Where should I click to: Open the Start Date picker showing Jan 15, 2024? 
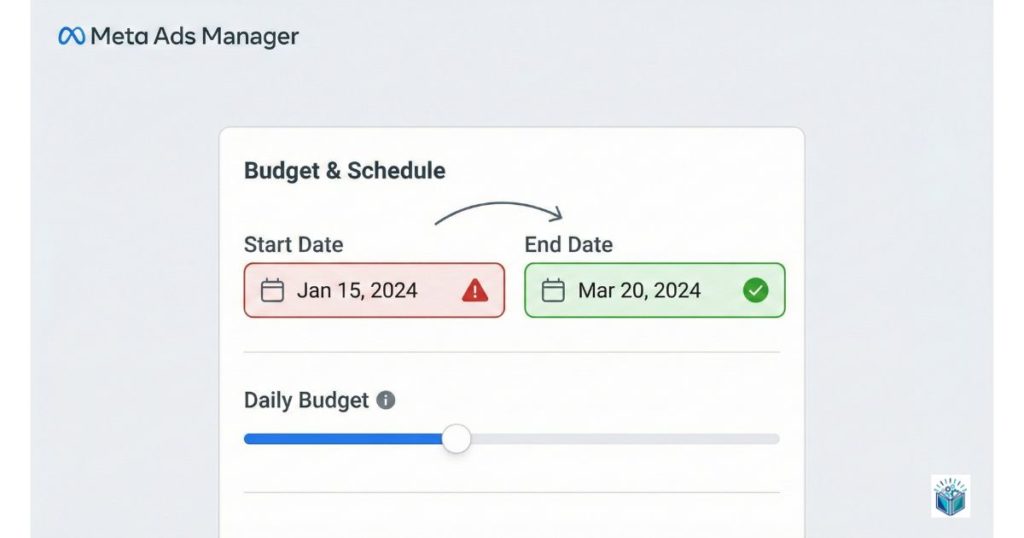pyautogui.click(x=358, y=291)
